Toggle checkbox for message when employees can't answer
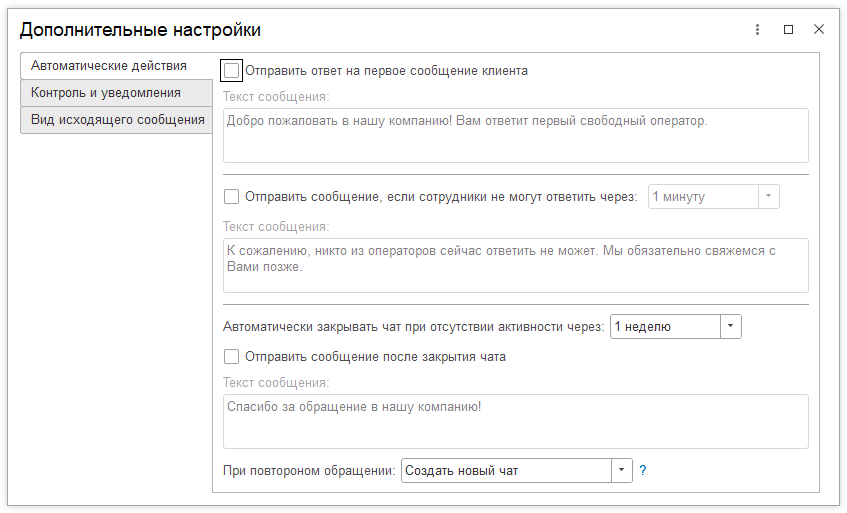 232,197
